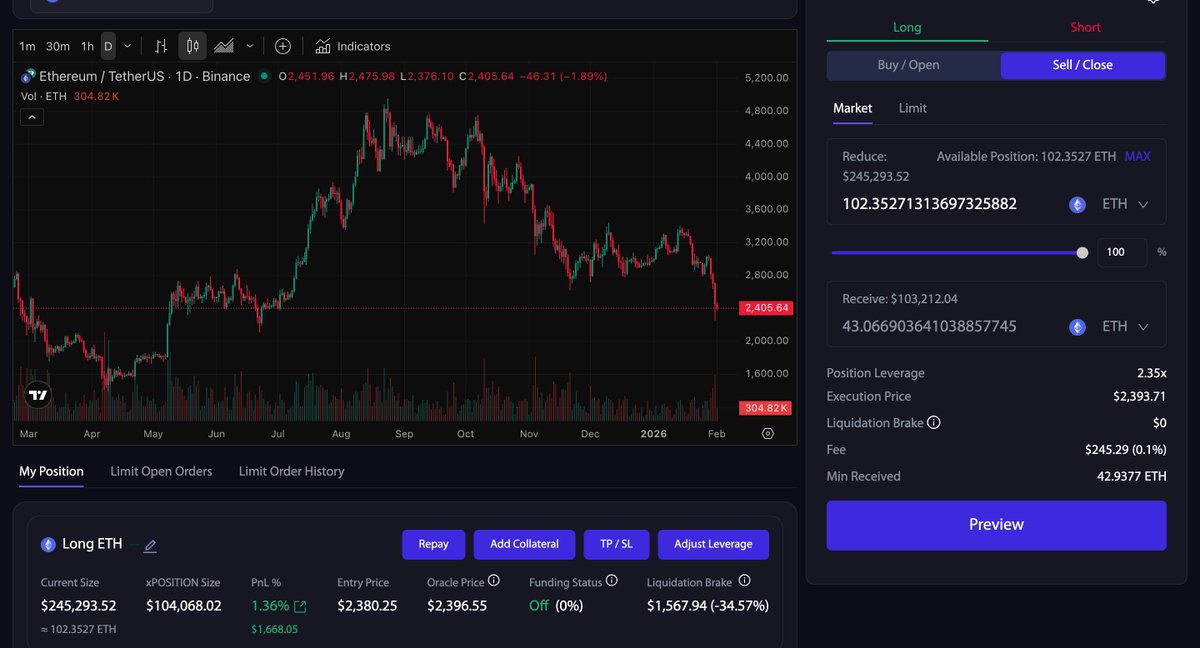
Task: Switch to the Short side
Action: pyautogui.click(x=1085, y=28)
